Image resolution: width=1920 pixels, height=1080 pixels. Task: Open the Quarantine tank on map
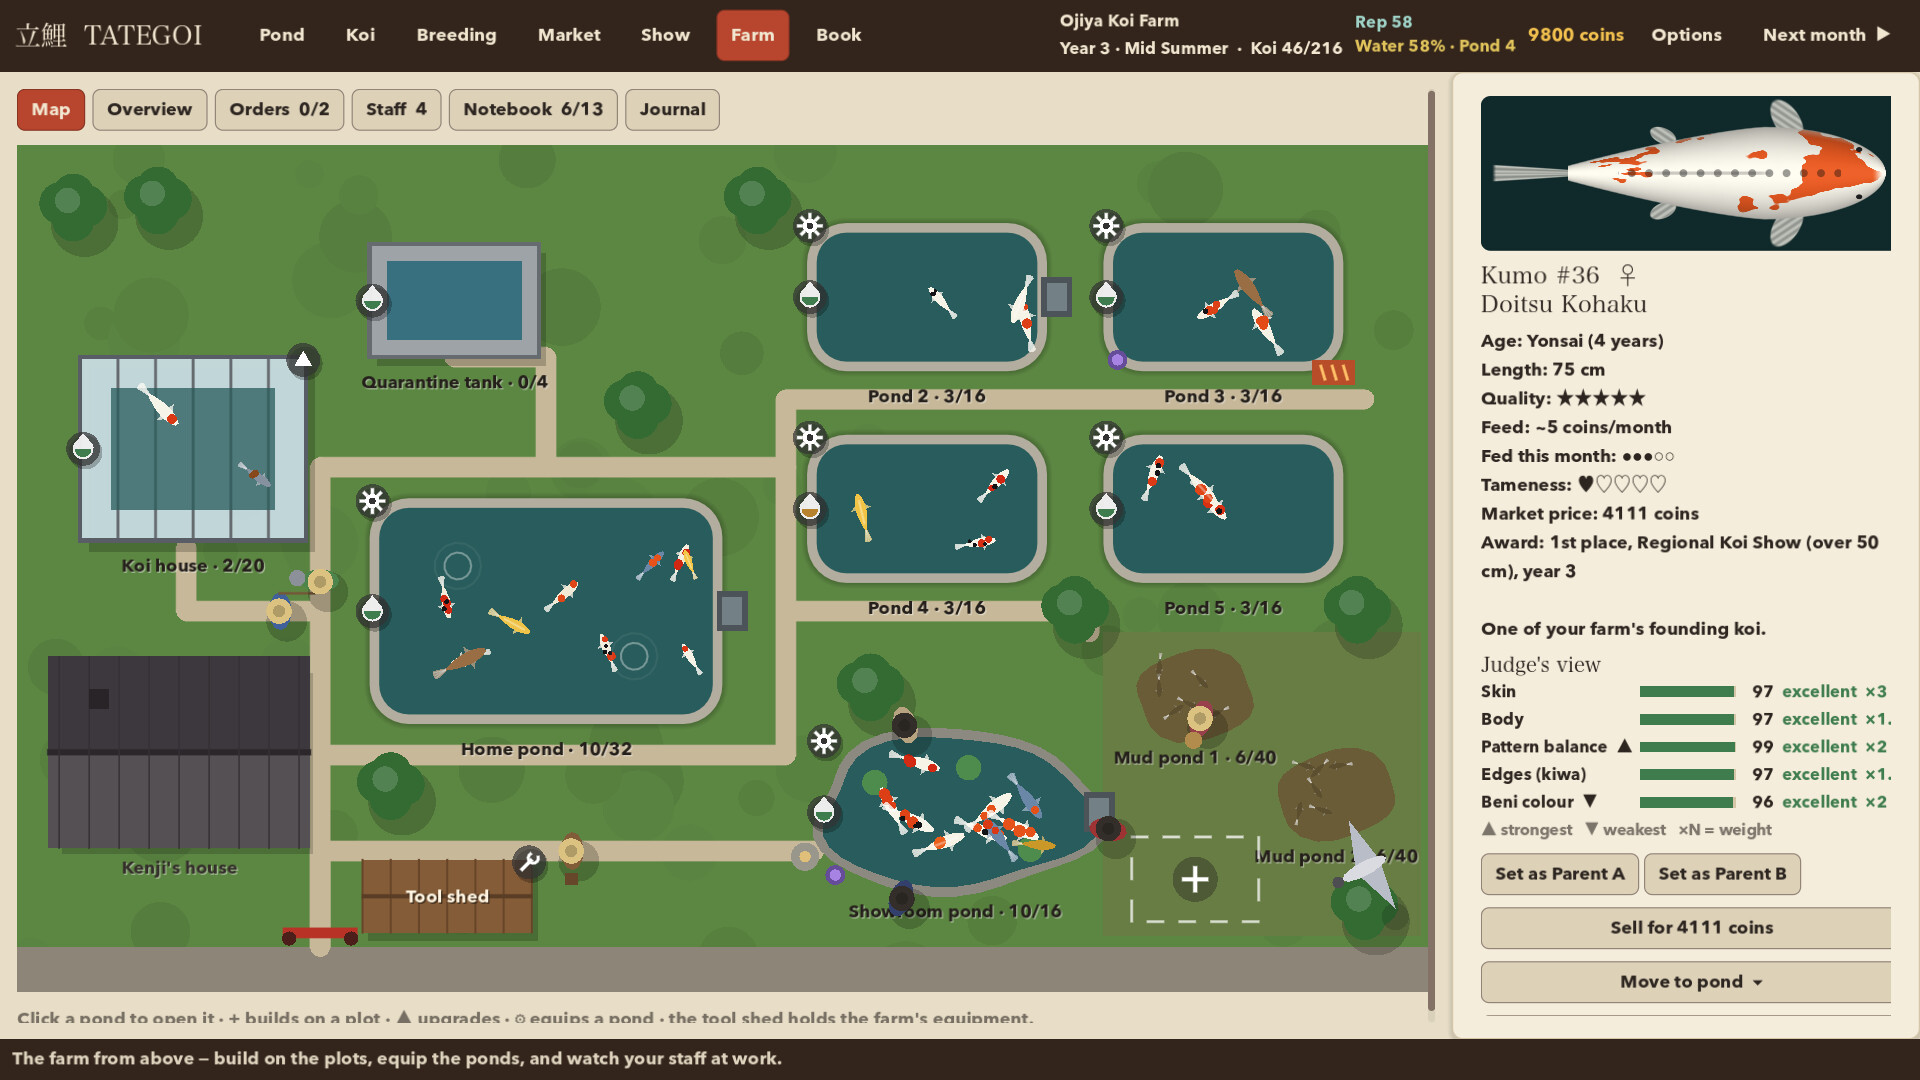click(454, 301)
